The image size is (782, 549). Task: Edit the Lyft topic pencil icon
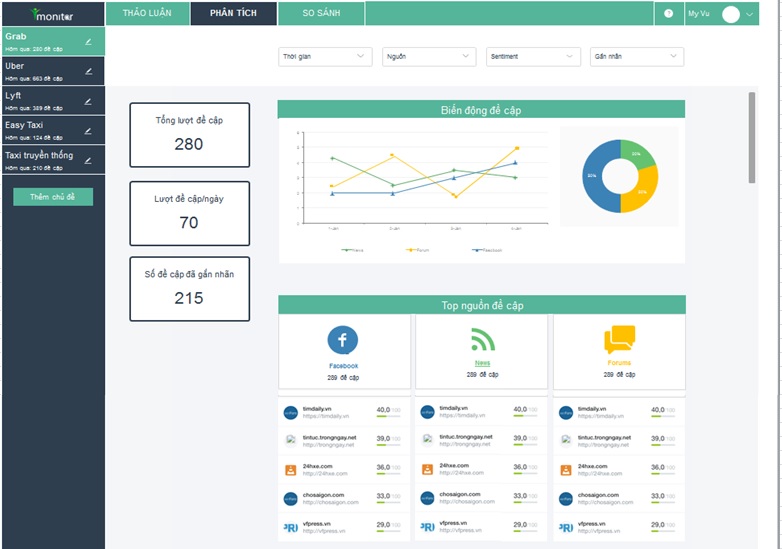click(88, 101)
